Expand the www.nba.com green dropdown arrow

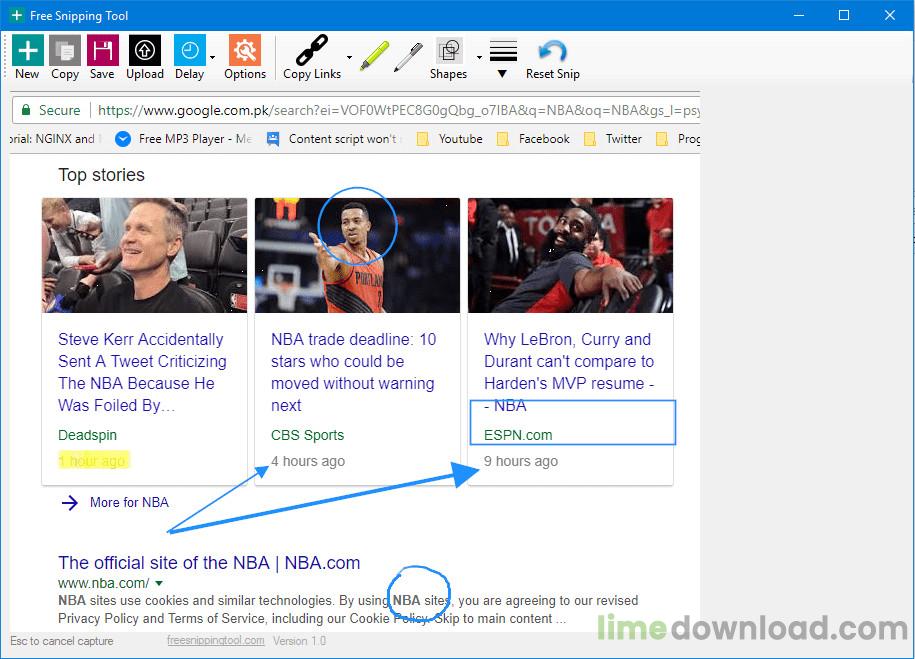(x=159, y=583)
